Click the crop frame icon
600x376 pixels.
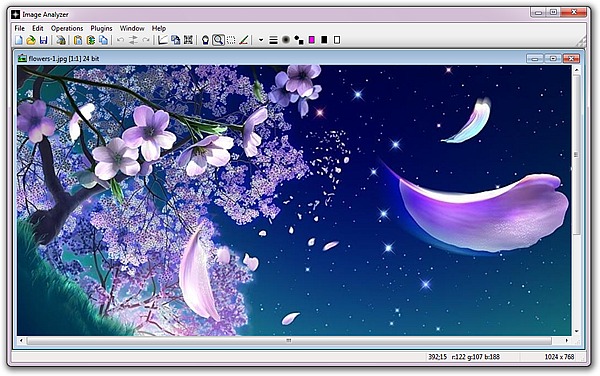point(188,40)
